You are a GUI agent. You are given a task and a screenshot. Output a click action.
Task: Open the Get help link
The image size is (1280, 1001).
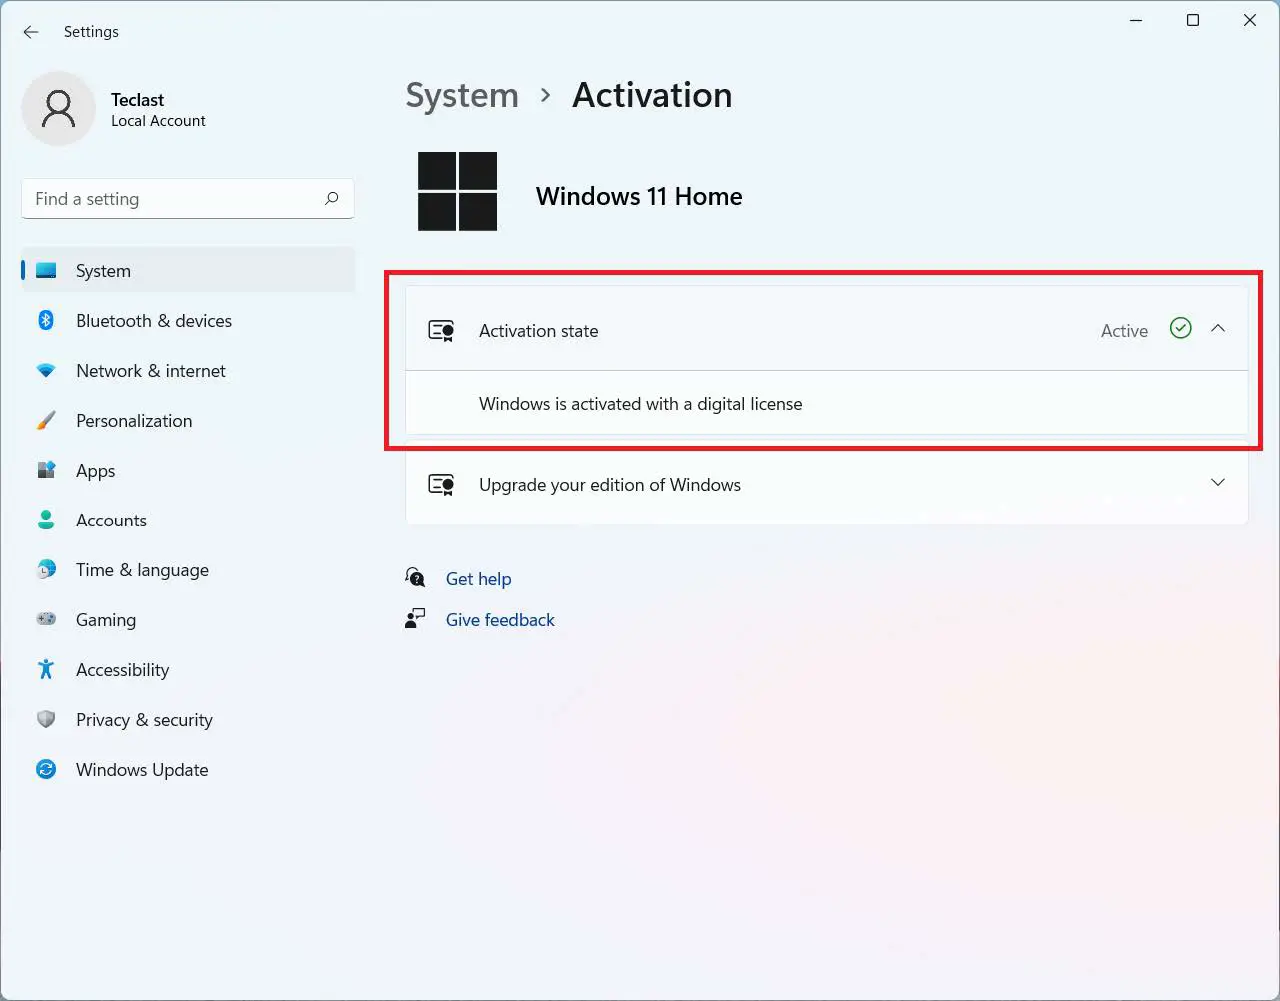point(479,578)
